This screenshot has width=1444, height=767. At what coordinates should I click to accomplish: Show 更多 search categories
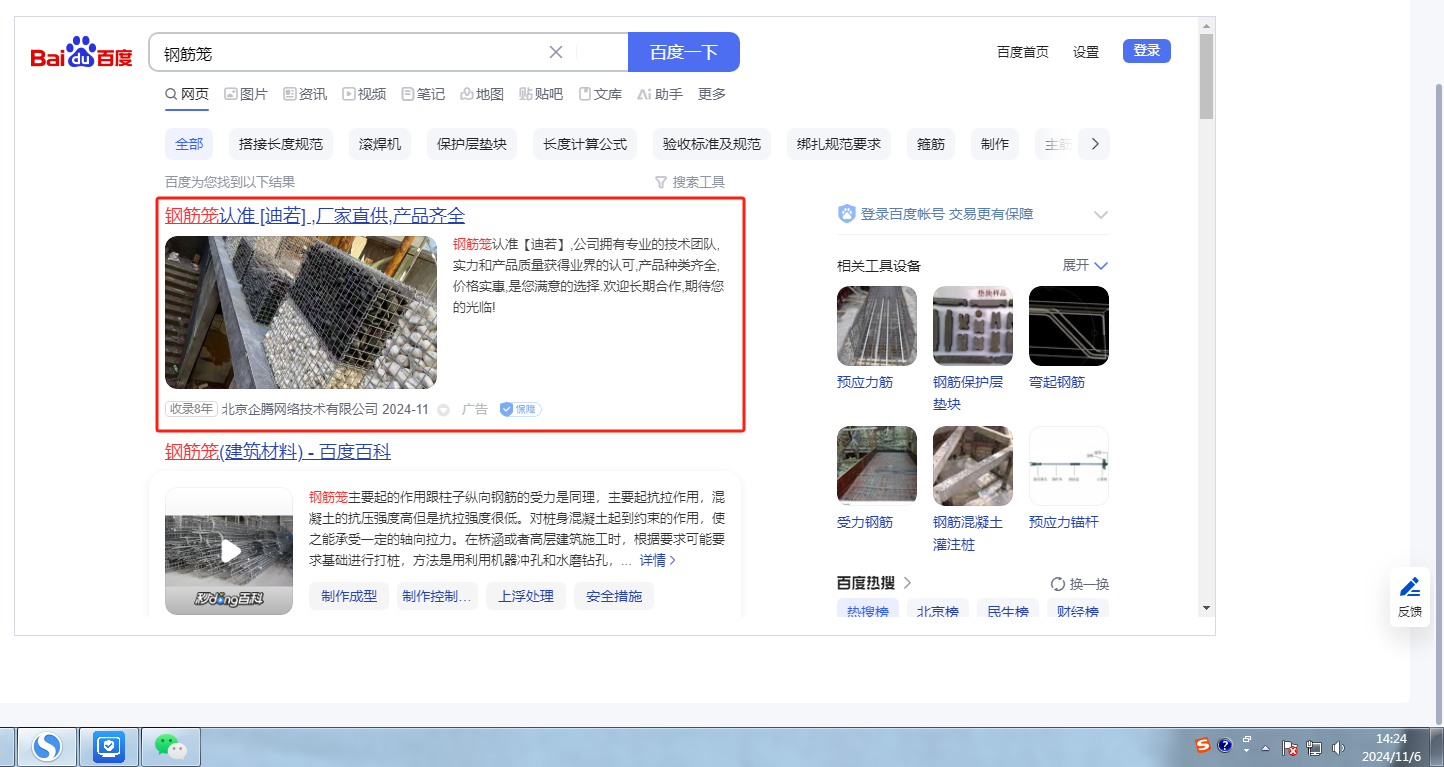pyautogui.click(x=712, y=94)
